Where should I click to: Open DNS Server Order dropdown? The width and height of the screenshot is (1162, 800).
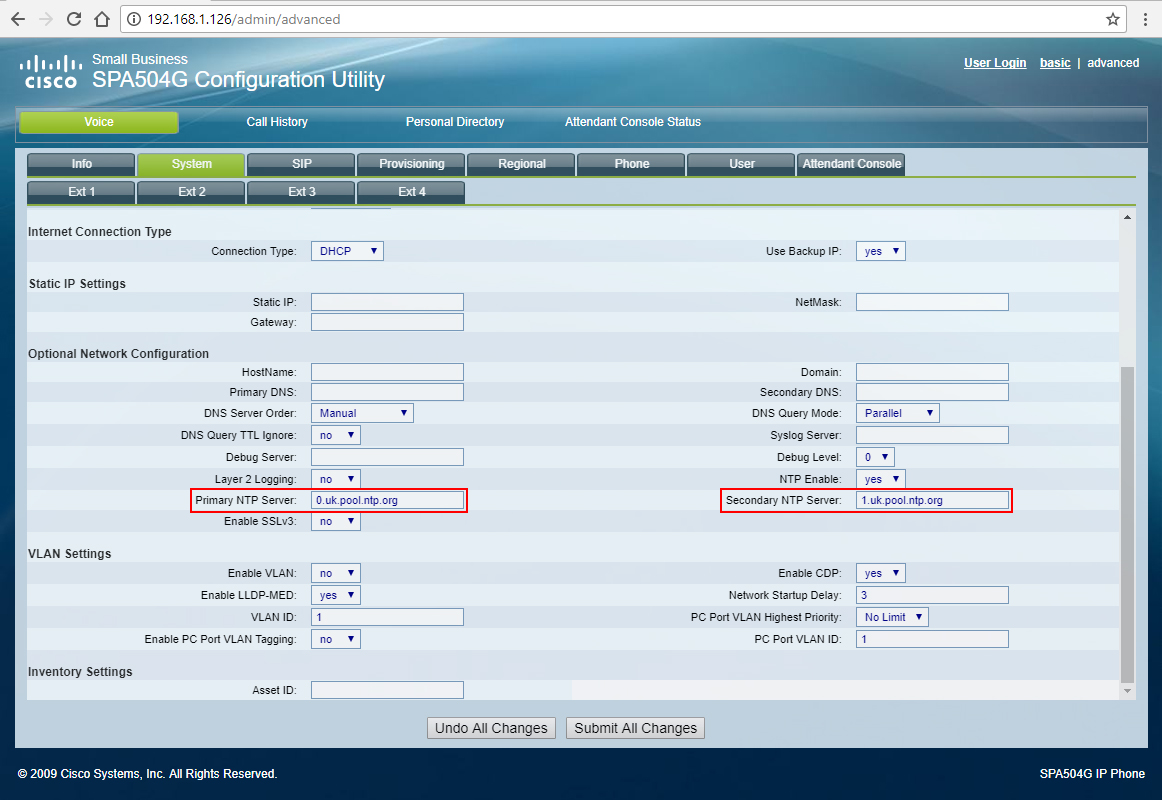362,413
